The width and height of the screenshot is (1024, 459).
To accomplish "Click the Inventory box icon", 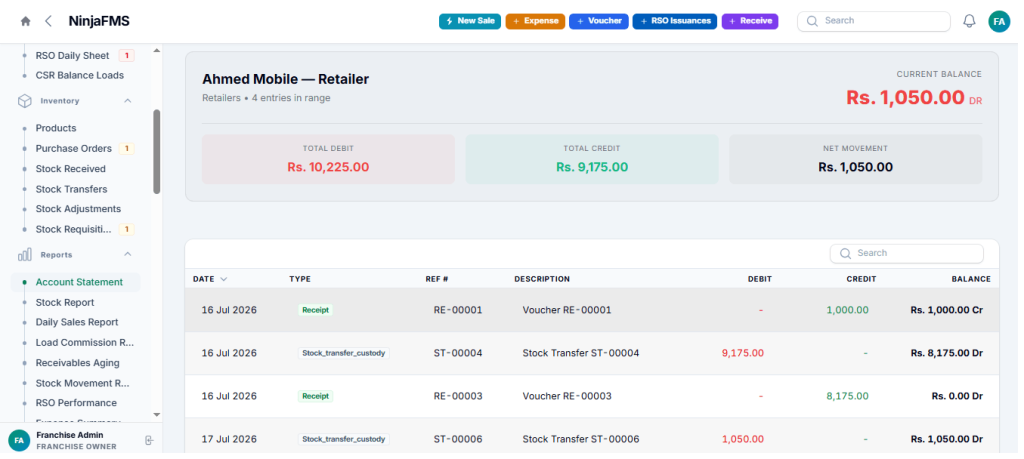I will point(25,101).
